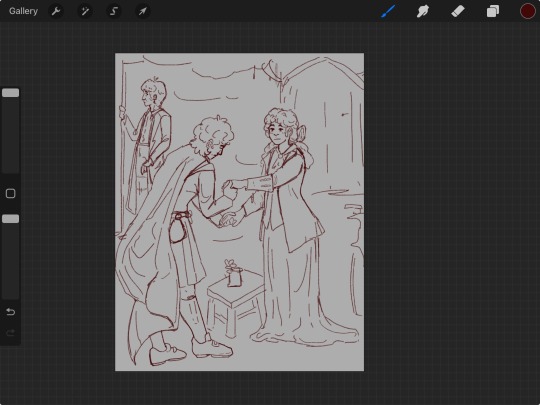The image size is (540, 405).
Task: Open the Adjustments magic wand menu
Action: (85, 11)
